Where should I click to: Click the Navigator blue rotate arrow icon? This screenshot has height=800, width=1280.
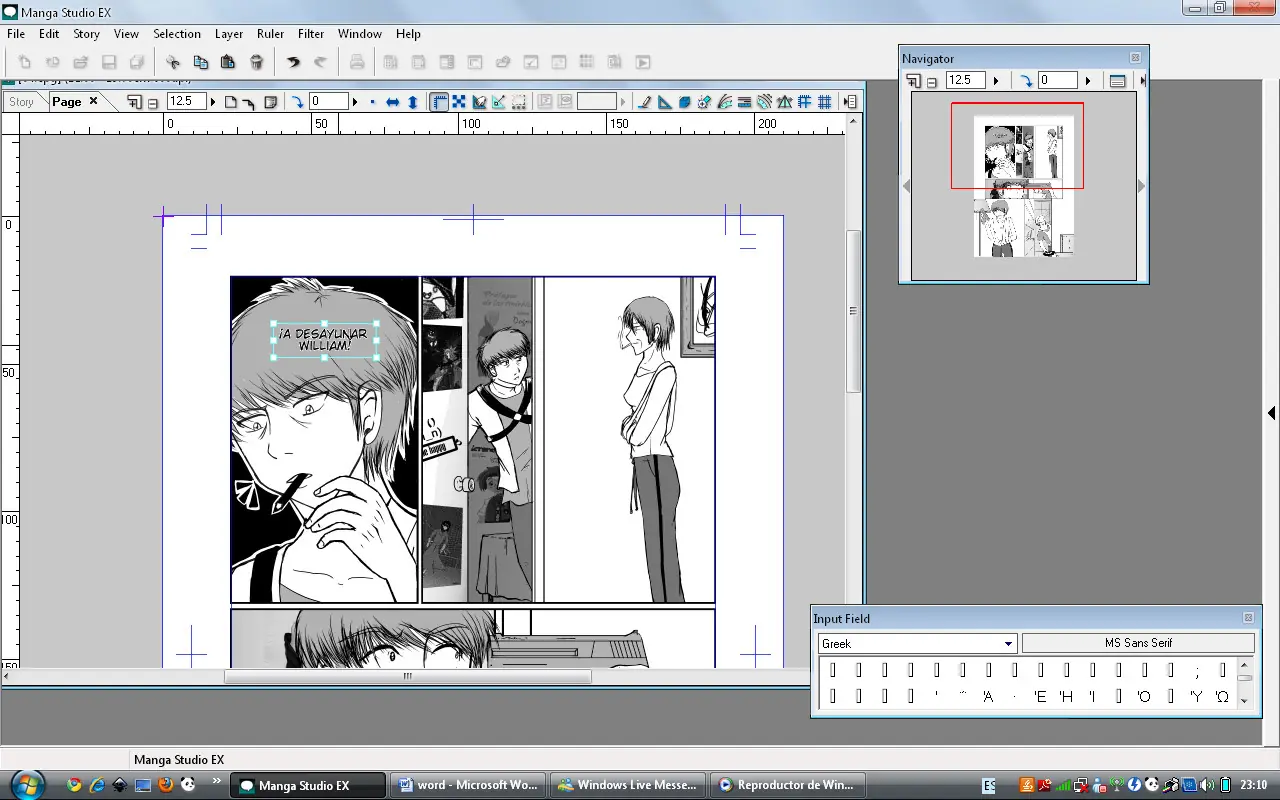click(1026, 81)
